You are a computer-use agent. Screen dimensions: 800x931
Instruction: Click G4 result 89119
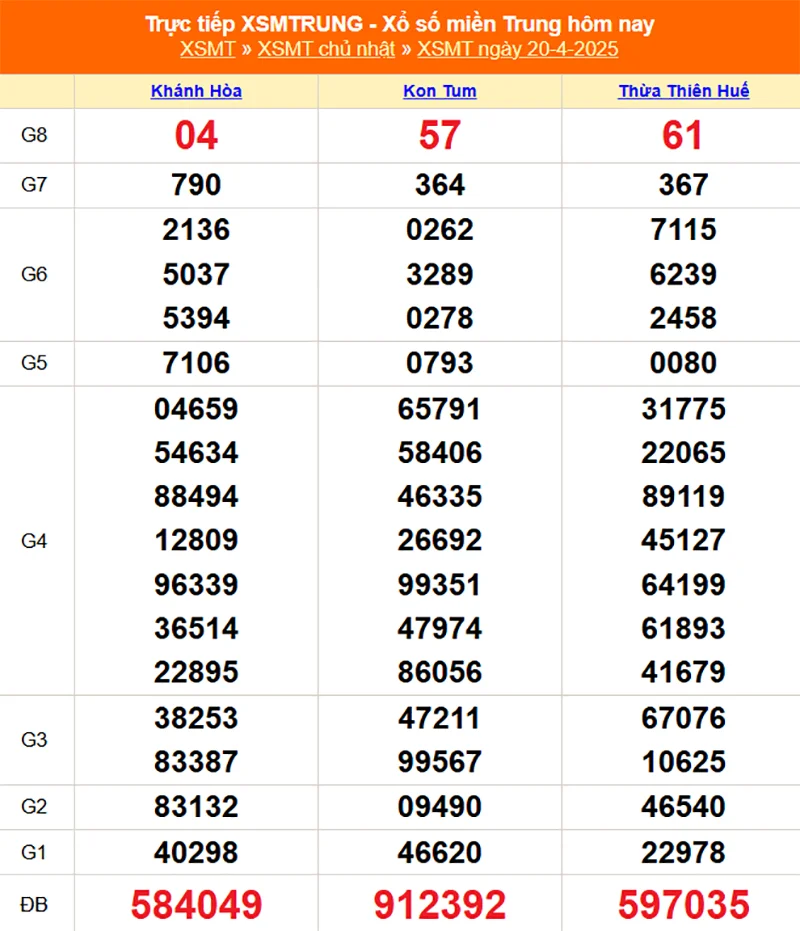pos(683,496)
